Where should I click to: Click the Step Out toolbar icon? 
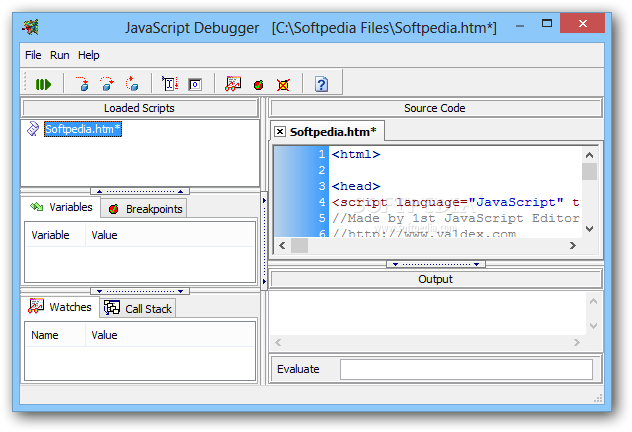(x=132, y=84)
